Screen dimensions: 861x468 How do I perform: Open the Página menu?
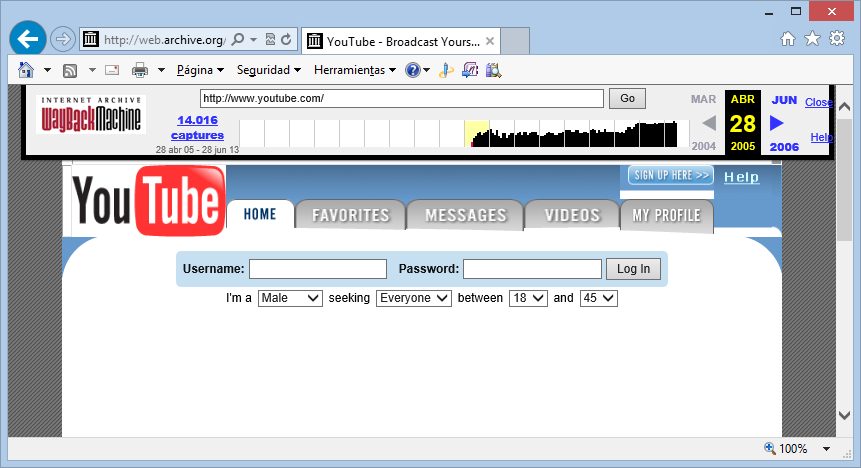(x=200, y=70)
